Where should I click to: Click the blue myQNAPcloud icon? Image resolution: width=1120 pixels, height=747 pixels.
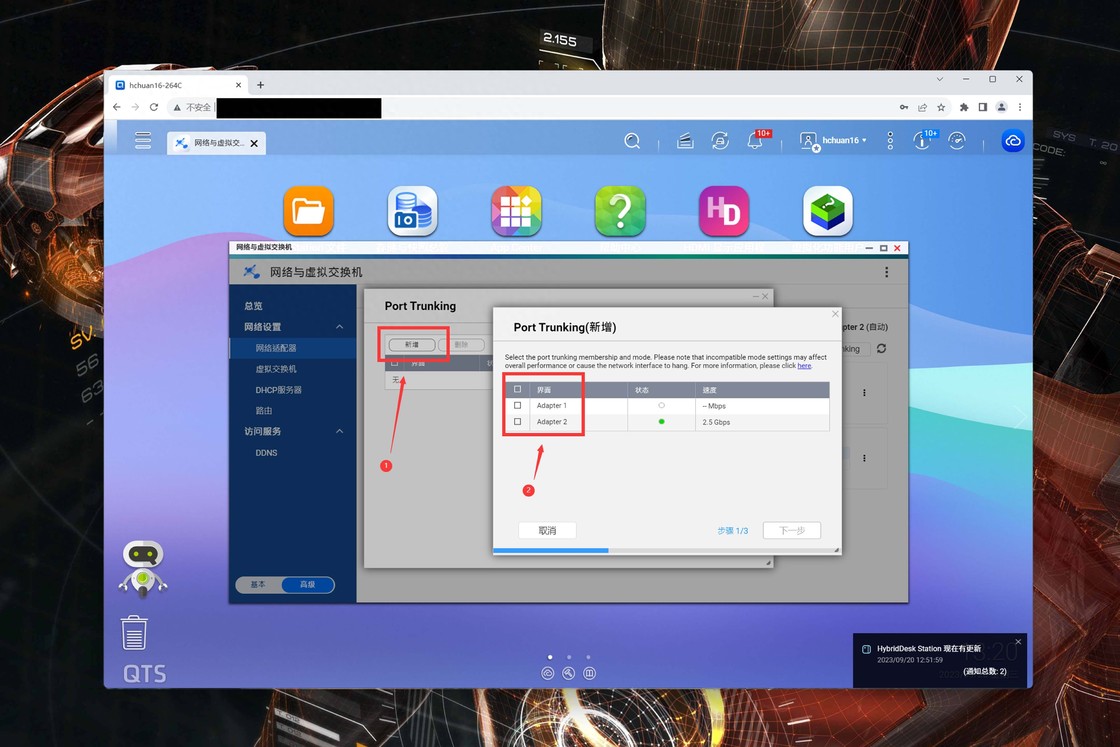(1013, 142)
